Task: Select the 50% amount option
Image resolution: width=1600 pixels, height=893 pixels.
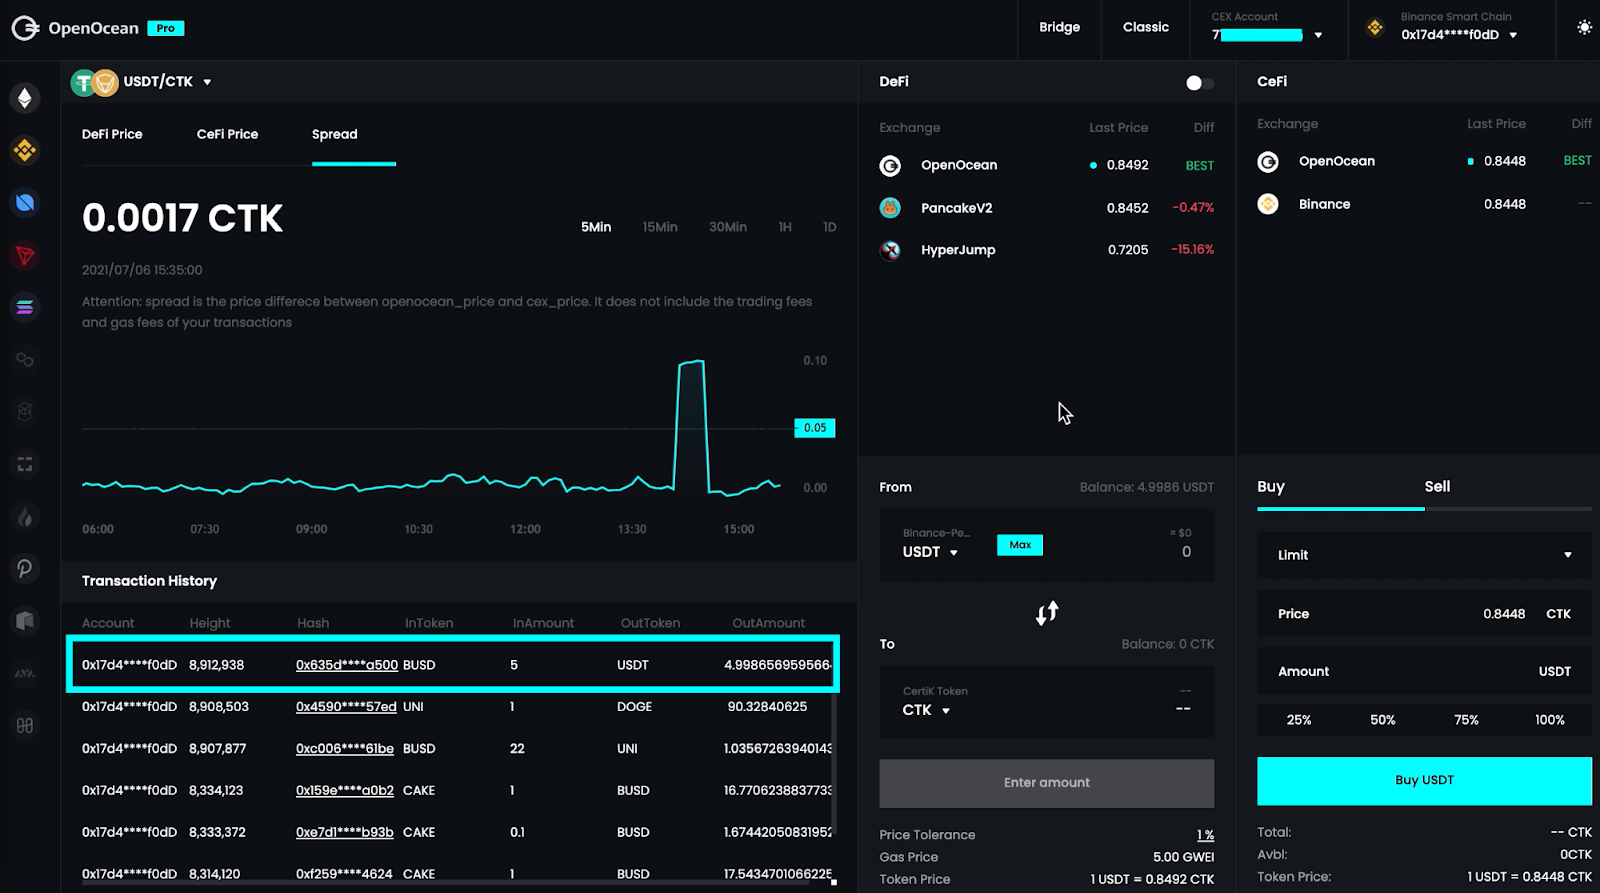Action: point(1382,720)
